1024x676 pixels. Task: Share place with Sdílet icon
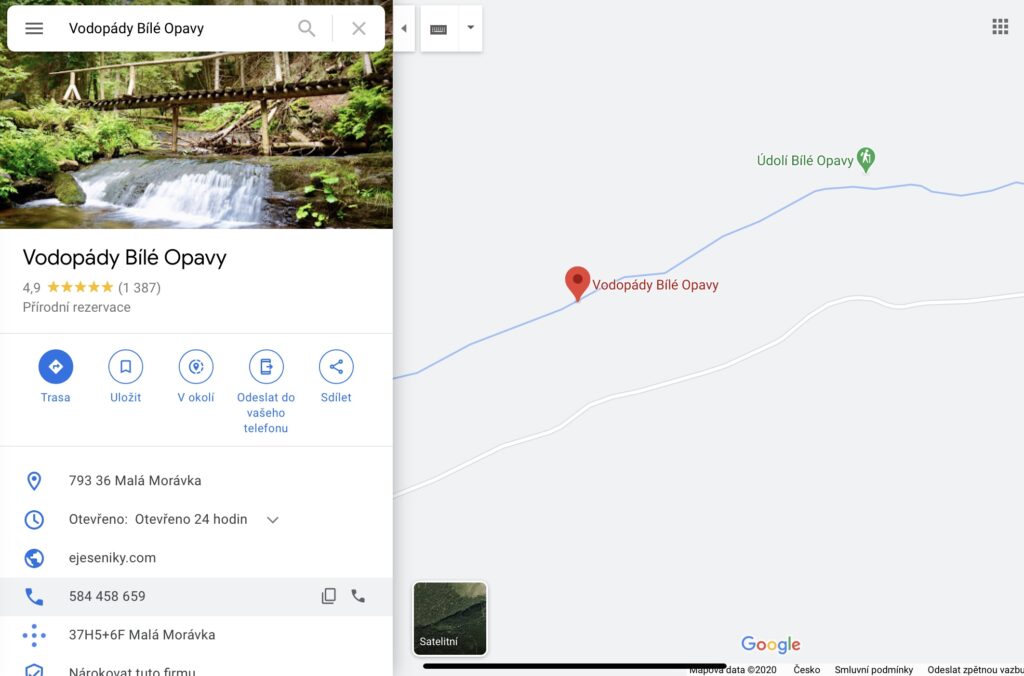[336, 367]
